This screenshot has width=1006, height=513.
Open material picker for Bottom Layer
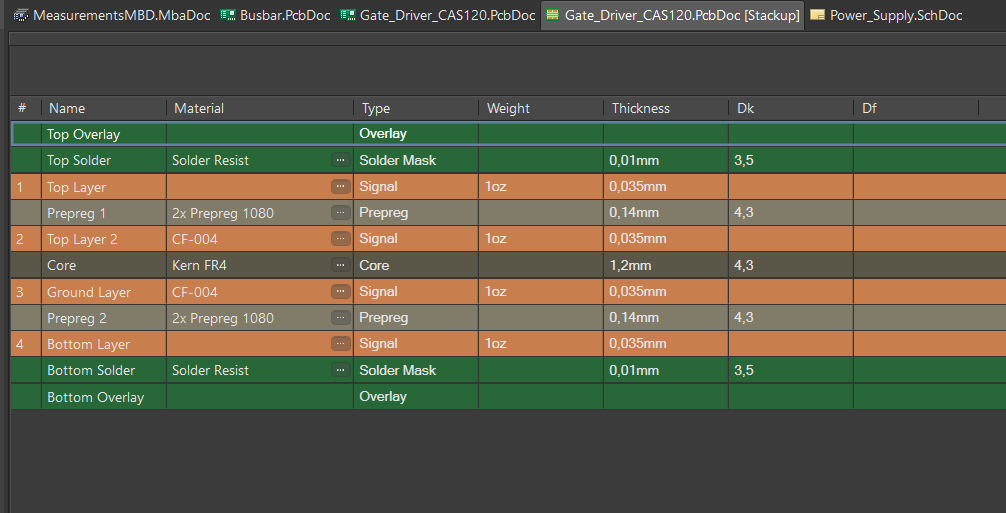coord(340,344)
